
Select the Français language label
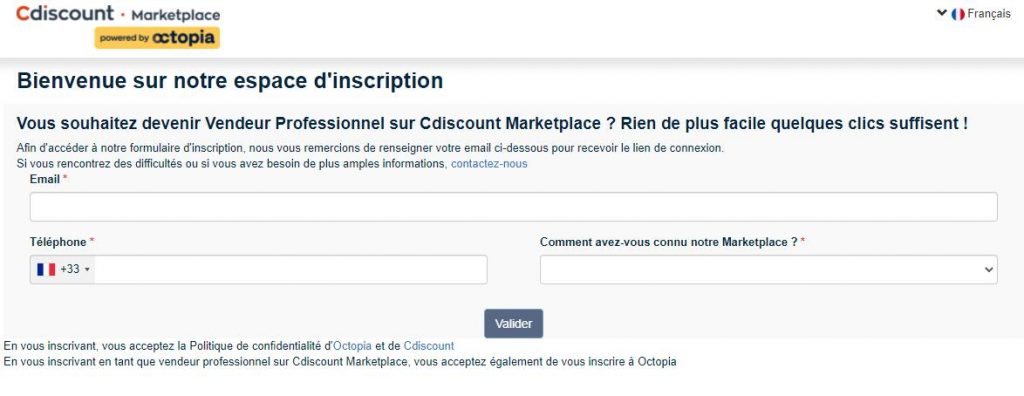tap(989, 14)
